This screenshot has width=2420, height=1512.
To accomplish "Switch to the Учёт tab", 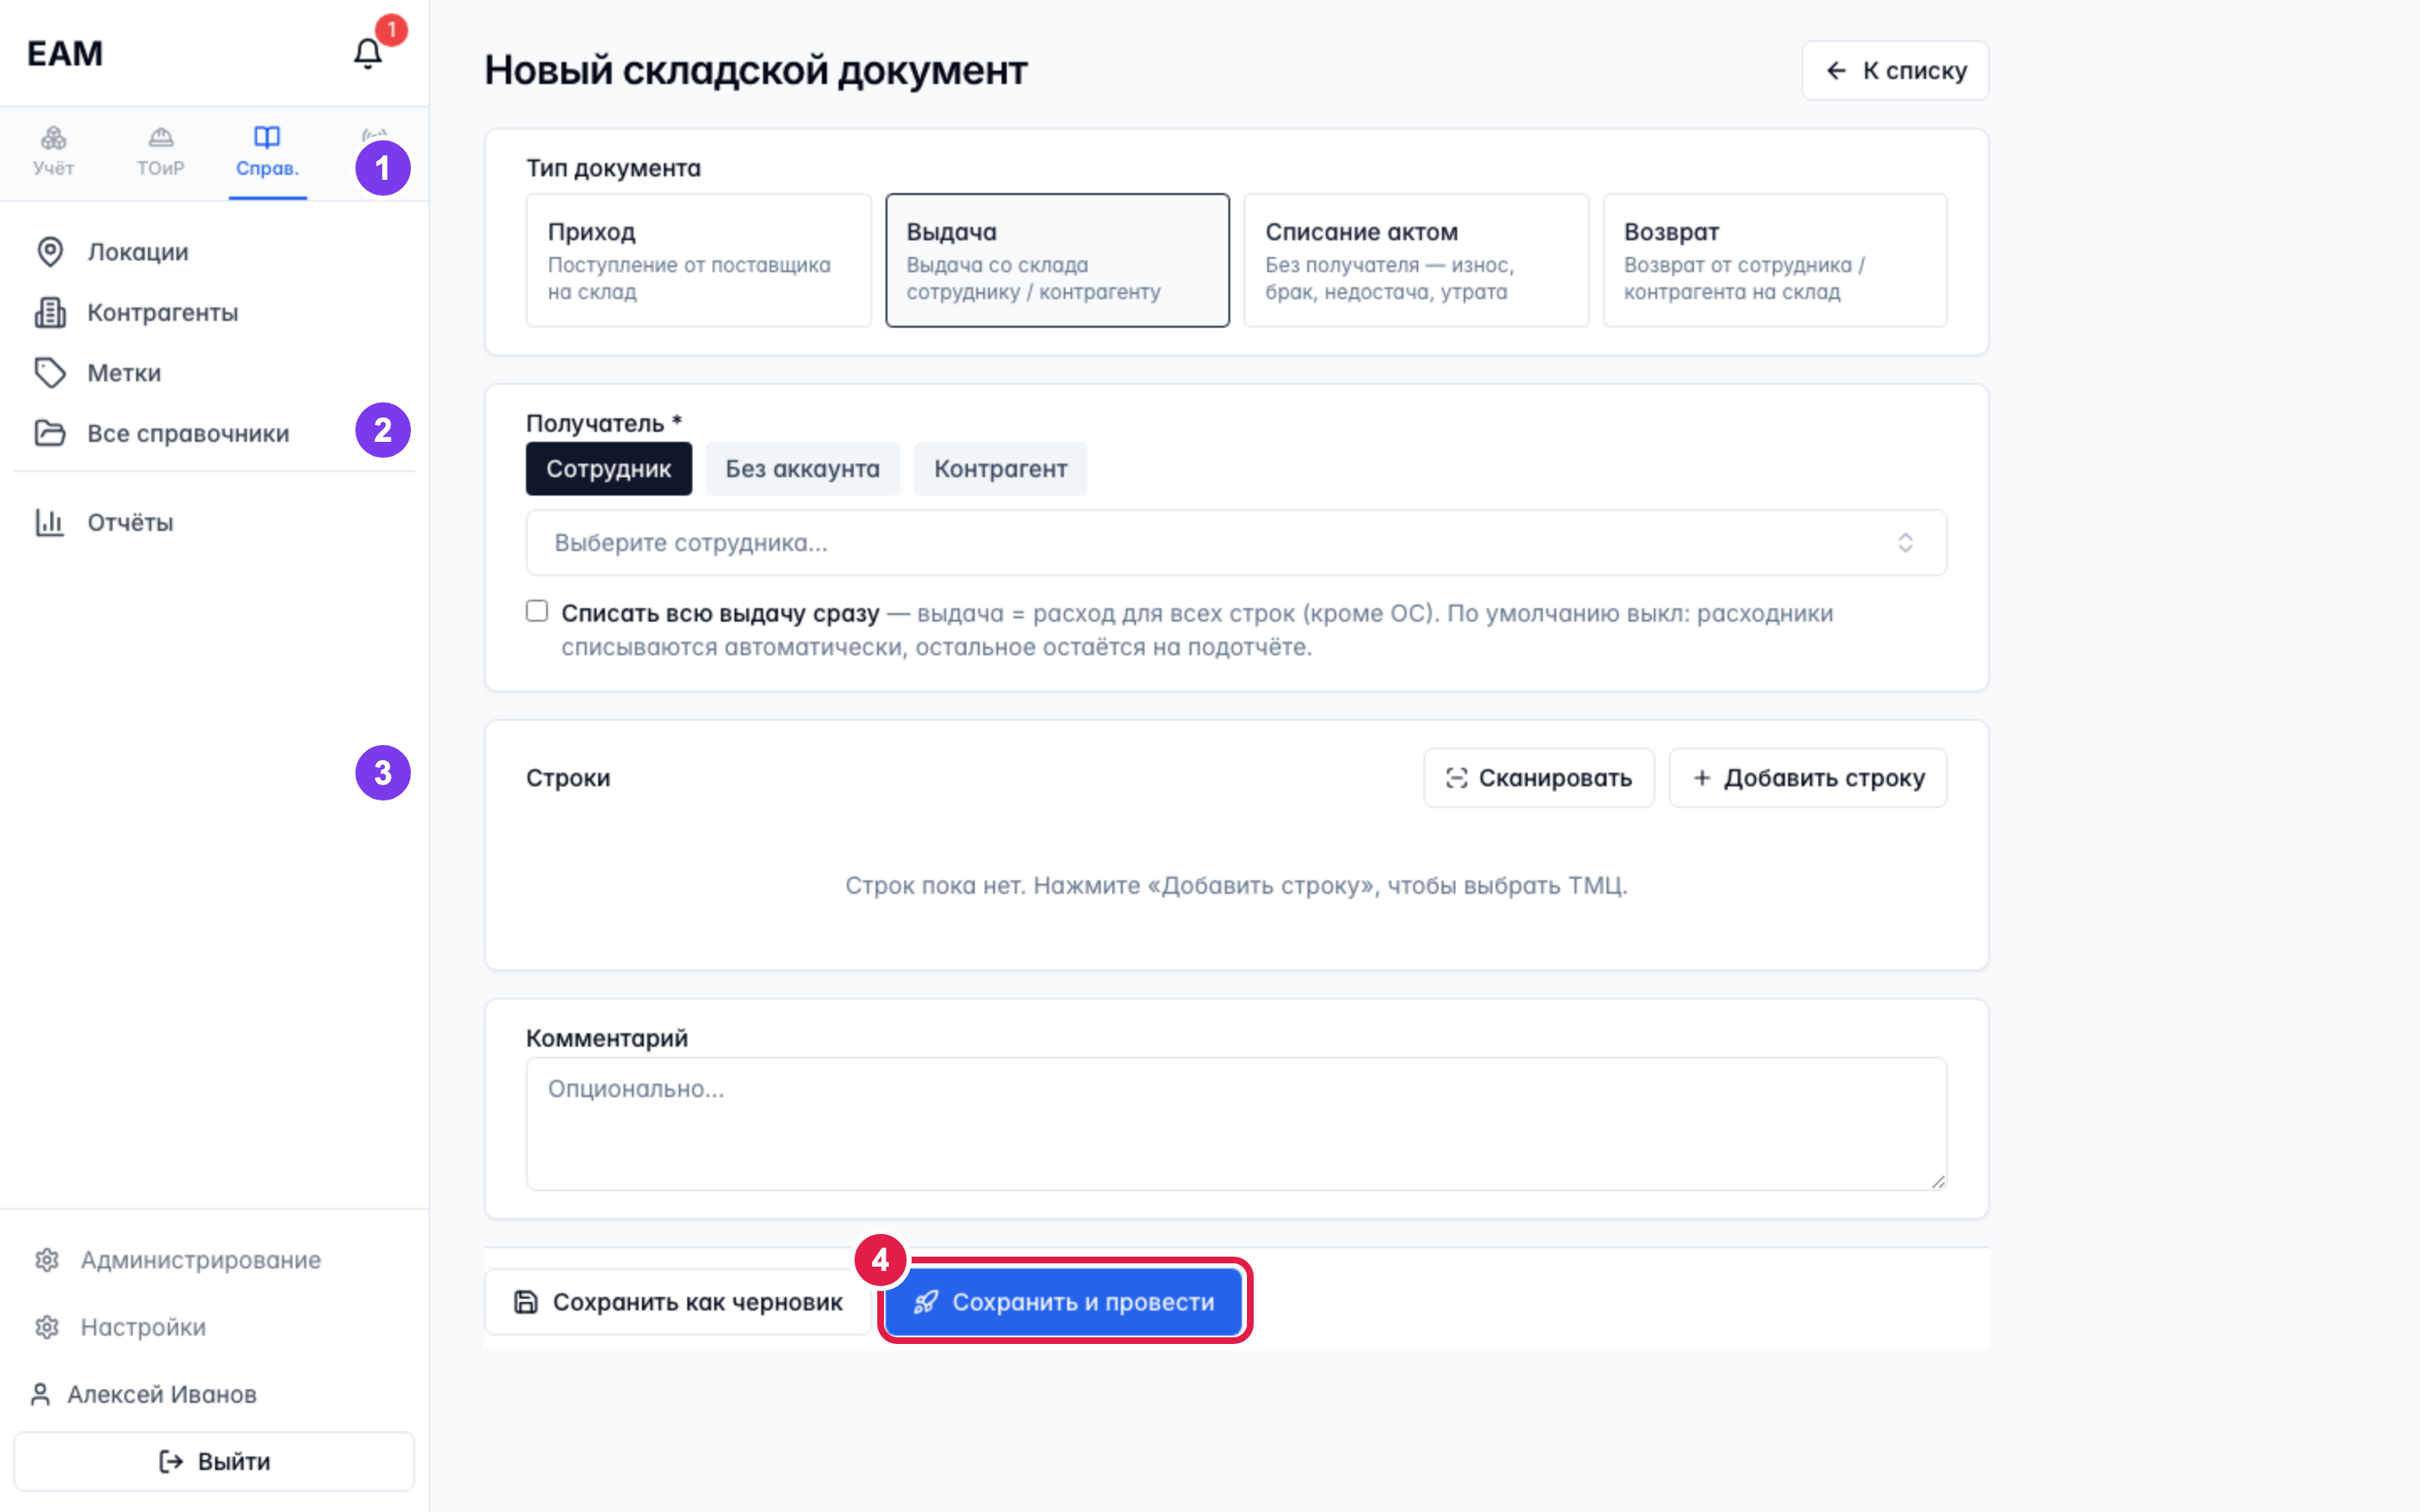I will [54, 153].
